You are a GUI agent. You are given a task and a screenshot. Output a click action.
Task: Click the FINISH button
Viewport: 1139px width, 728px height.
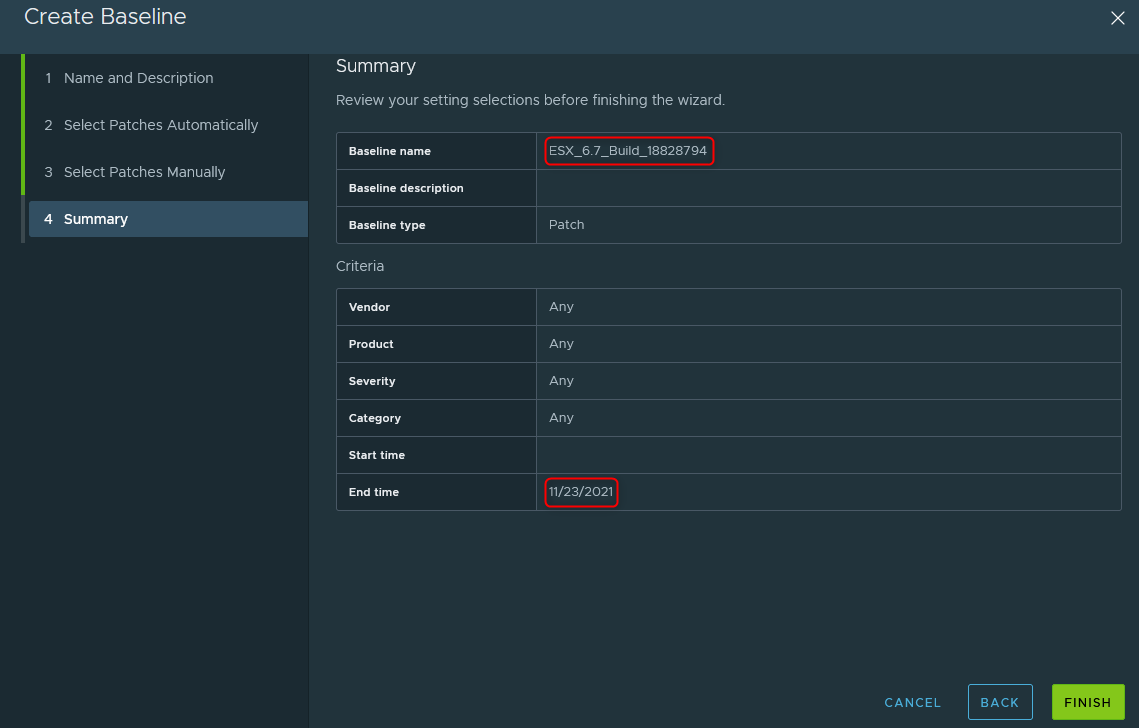(x=1087, y=702)
